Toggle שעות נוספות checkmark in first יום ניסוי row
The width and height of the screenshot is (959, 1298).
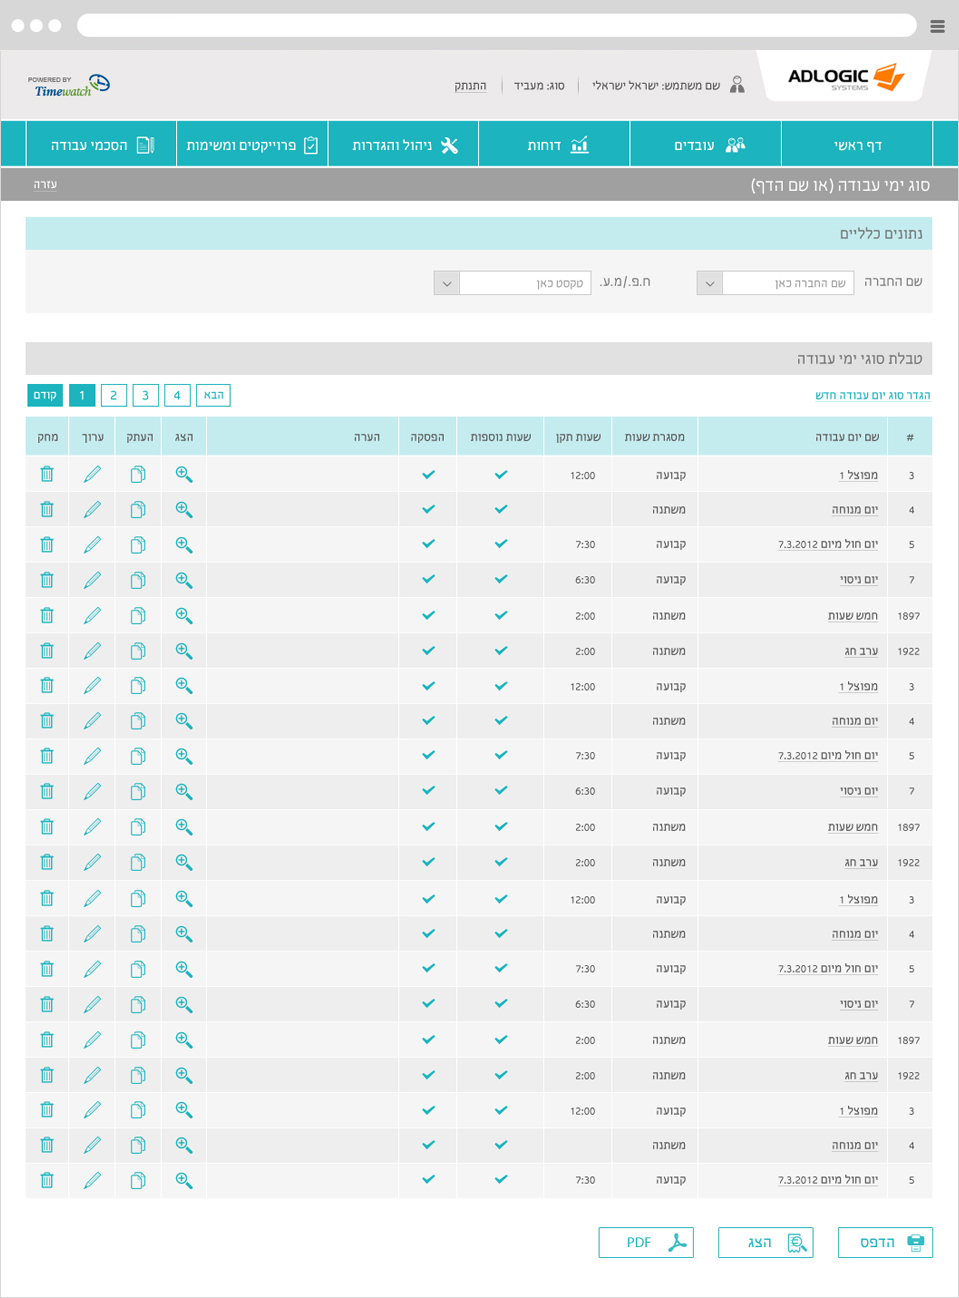click(501, 580)
